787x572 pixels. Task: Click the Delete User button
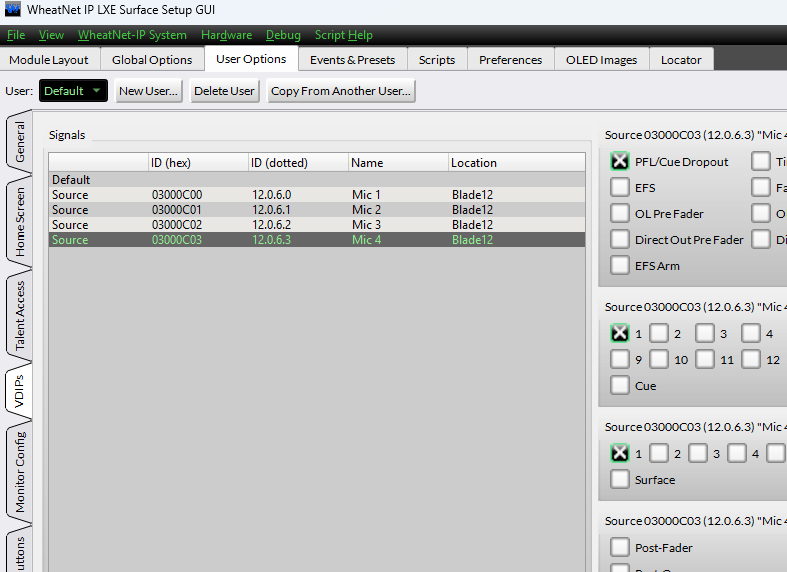coord(224,91)
